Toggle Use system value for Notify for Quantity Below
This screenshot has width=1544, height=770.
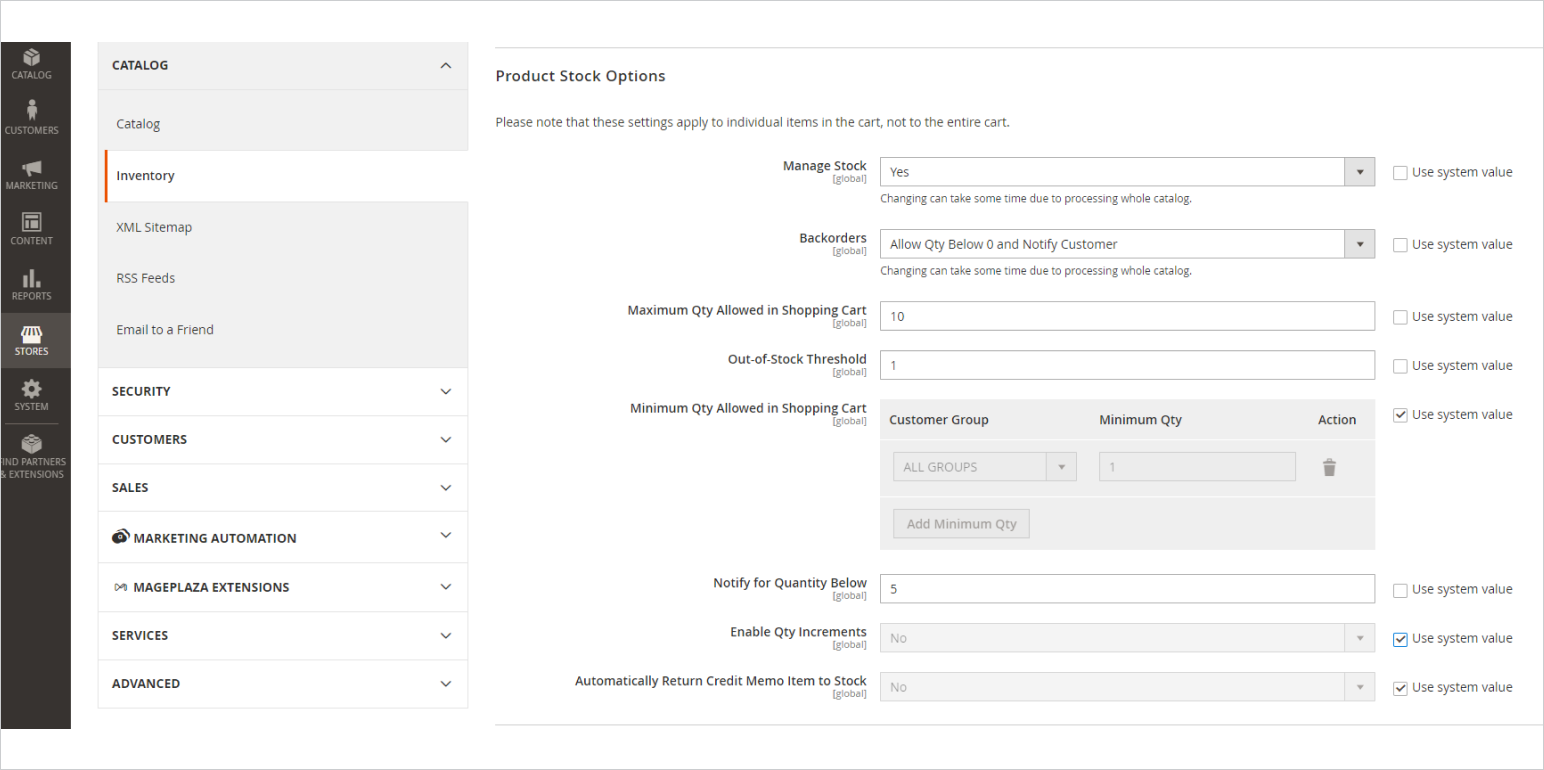[x=1400, y=590]
